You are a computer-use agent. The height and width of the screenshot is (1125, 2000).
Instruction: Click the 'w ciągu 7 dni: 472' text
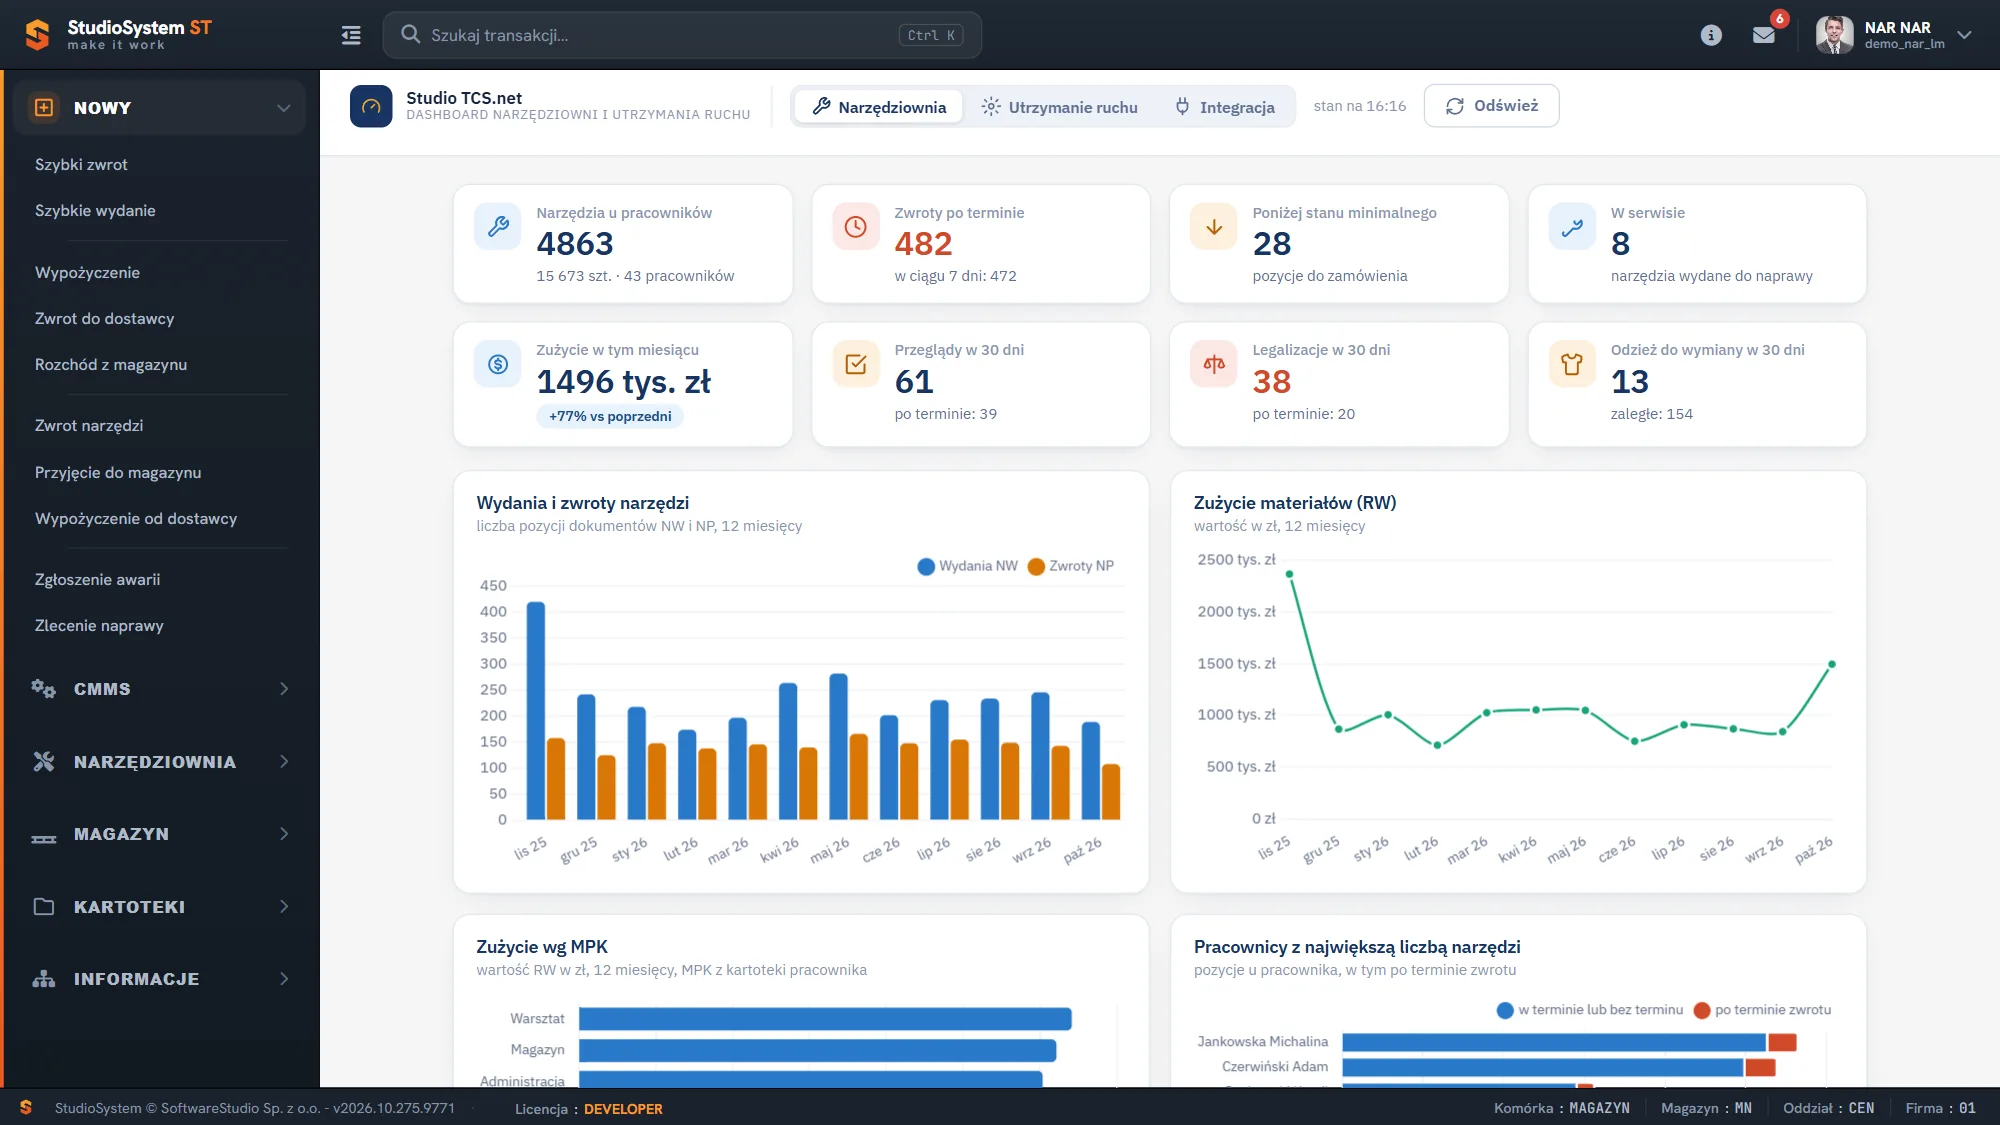(x=955, y=276)
